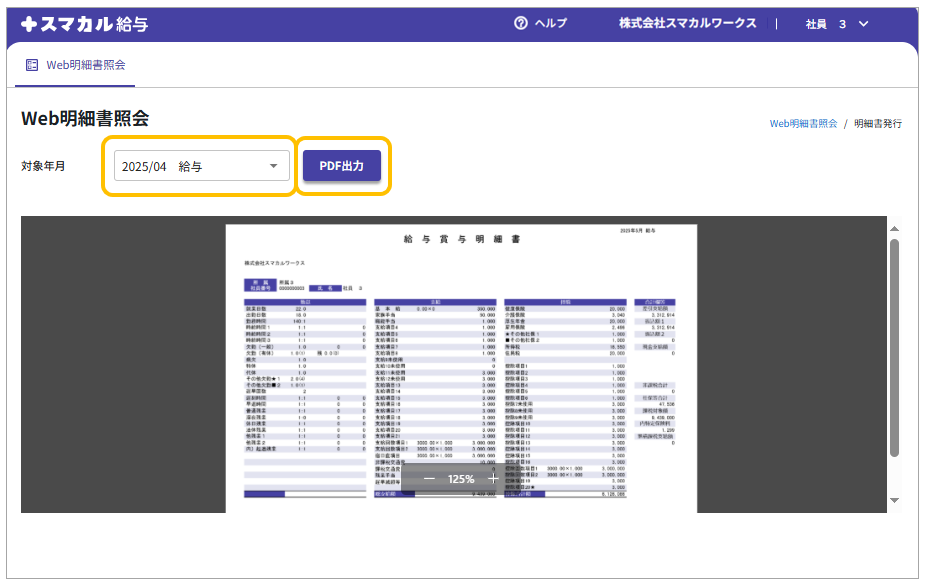Click the document icon in Web明細書照会 tab

(32, 65)
